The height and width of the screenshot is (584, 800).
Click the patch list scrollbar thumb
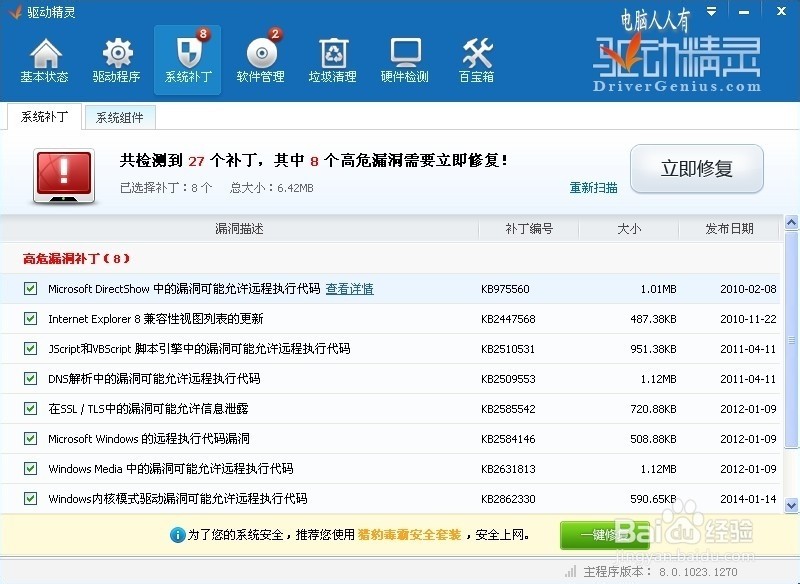[791, 339]
